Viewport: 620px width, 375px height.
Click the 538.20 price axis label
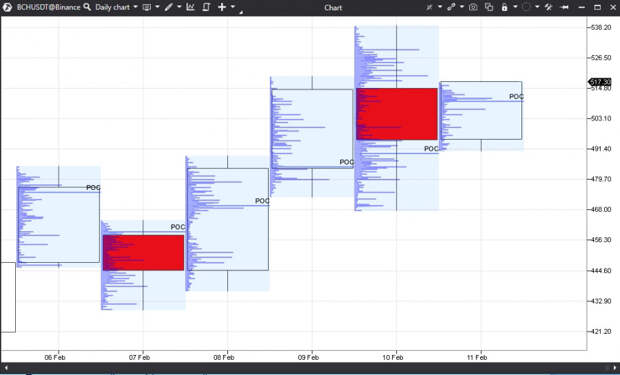[601, 27]
